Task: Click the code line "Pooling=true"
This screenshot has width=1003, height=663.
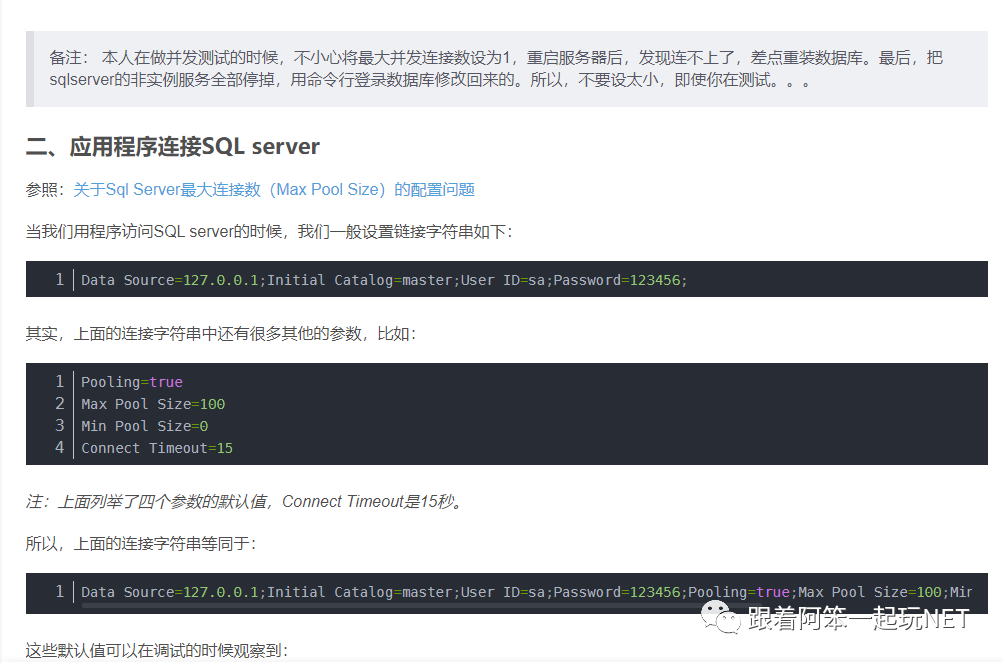Action: (x=132, y=382)
